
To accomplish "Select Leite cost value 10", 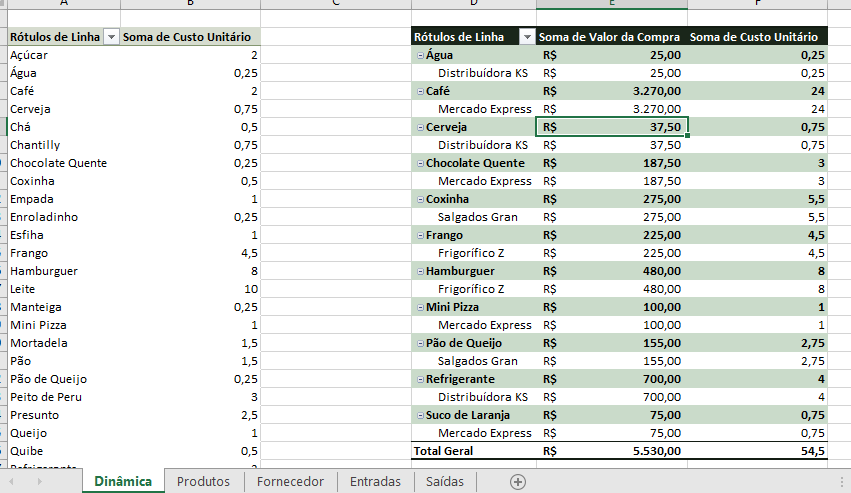I will point(190,289).
